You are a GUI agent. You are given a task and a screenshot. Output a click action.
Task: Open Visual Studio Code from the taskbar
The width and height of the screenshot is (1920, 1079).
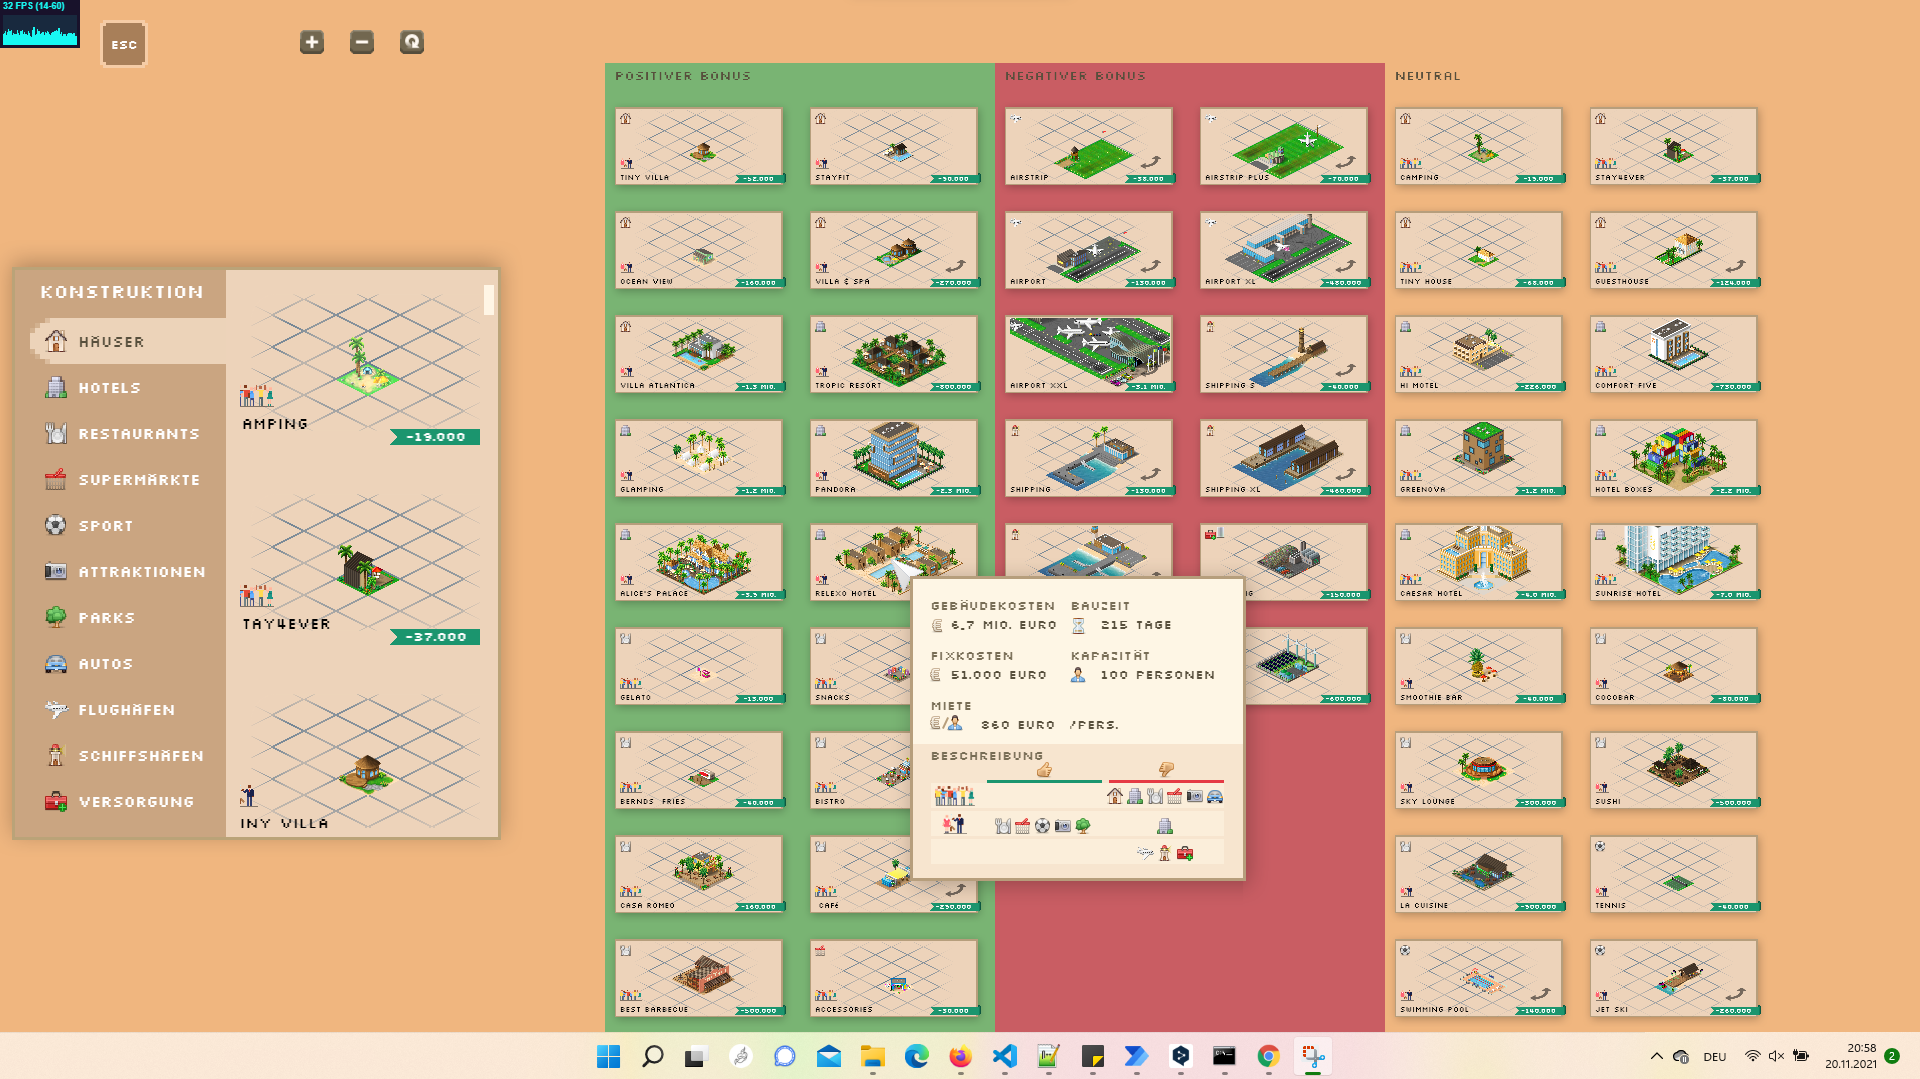point(1004,1056)
